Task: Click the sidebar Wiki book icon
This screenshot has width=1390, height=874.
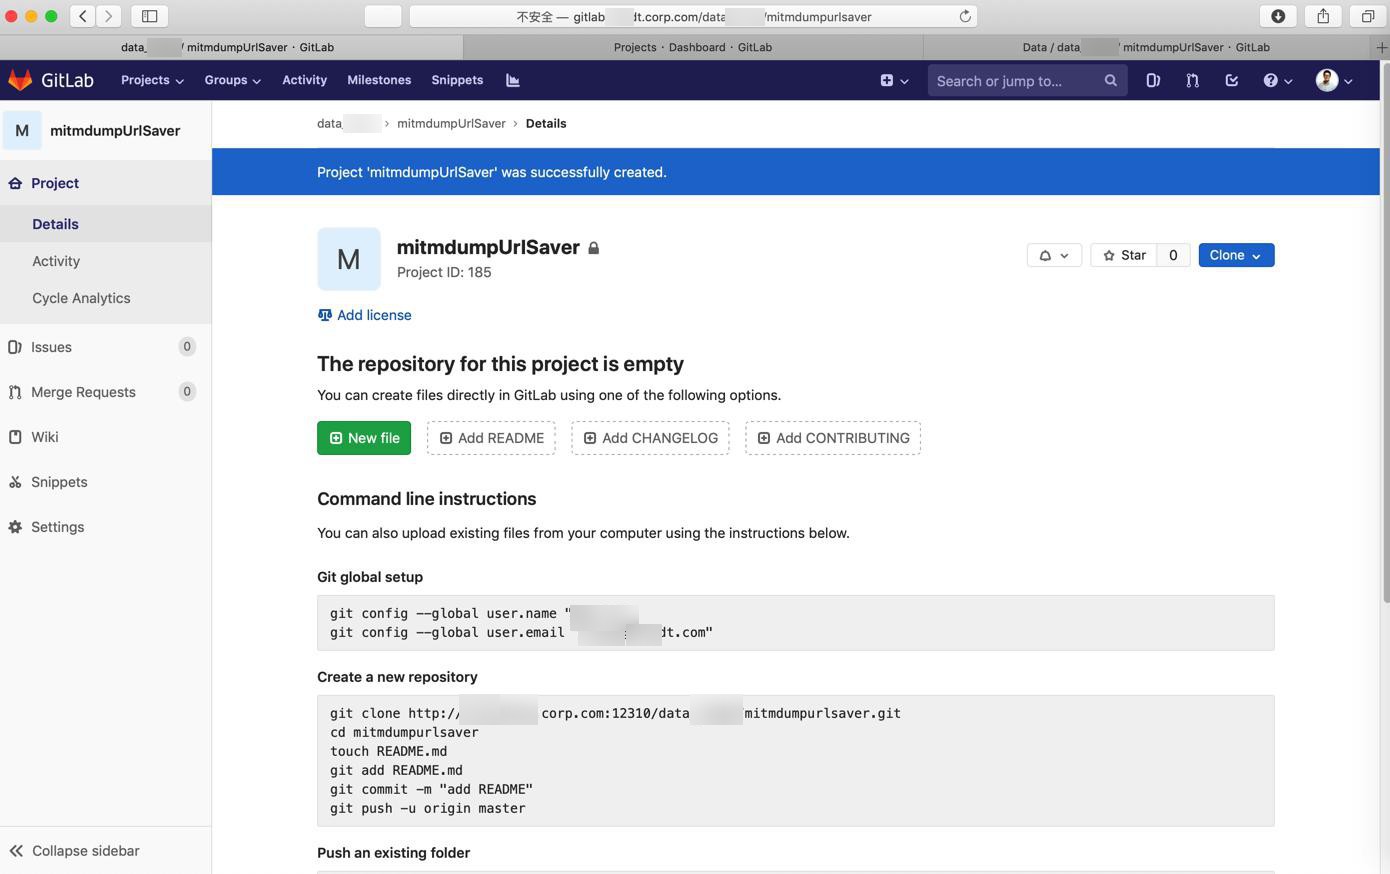Action: click(15, 437)
